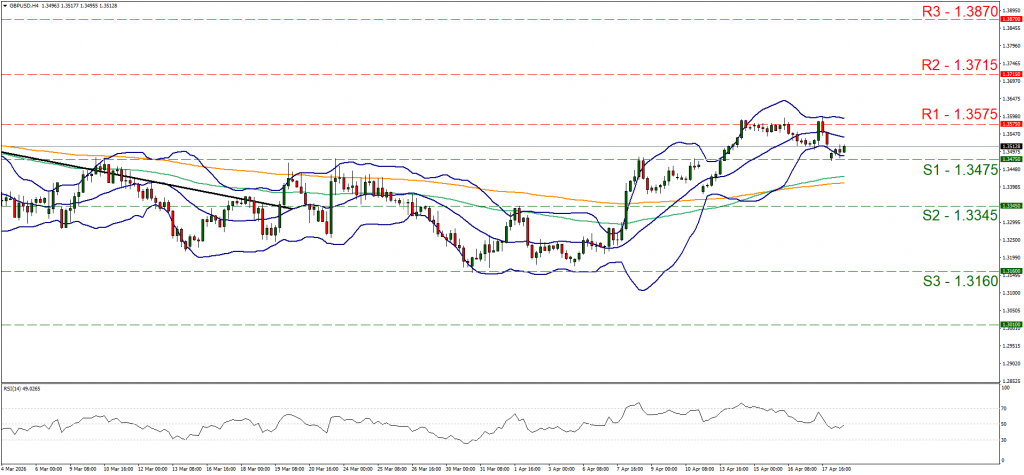The image size is (1024, 475).
Task: Click the green 1.34750 price tag on axis
Action: tap(1010, 159)
